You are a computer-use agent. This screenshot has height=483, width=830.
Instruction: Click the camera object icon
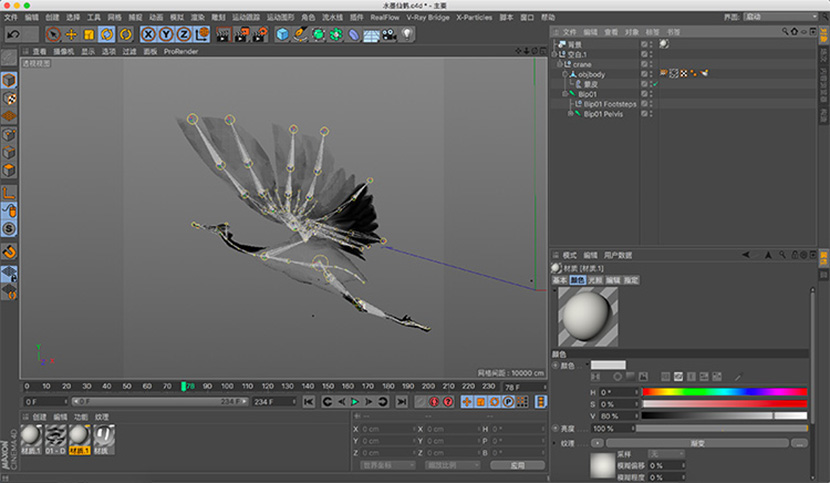(389, 34)
